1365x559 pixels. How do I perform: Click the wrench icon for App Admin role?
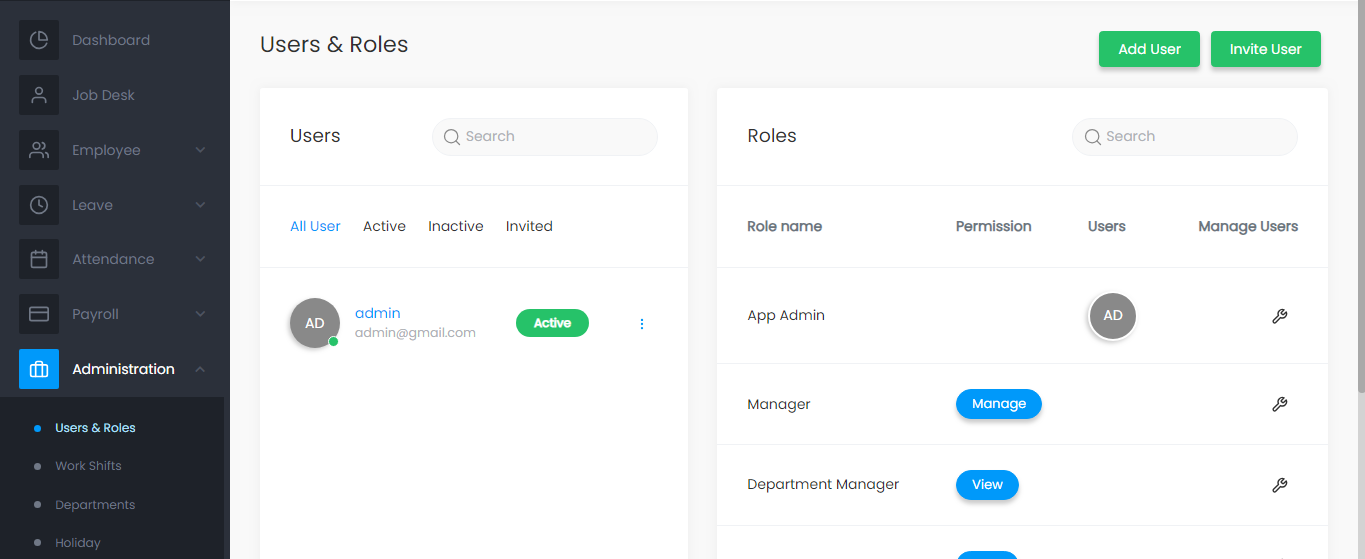tap(1279, 316)
